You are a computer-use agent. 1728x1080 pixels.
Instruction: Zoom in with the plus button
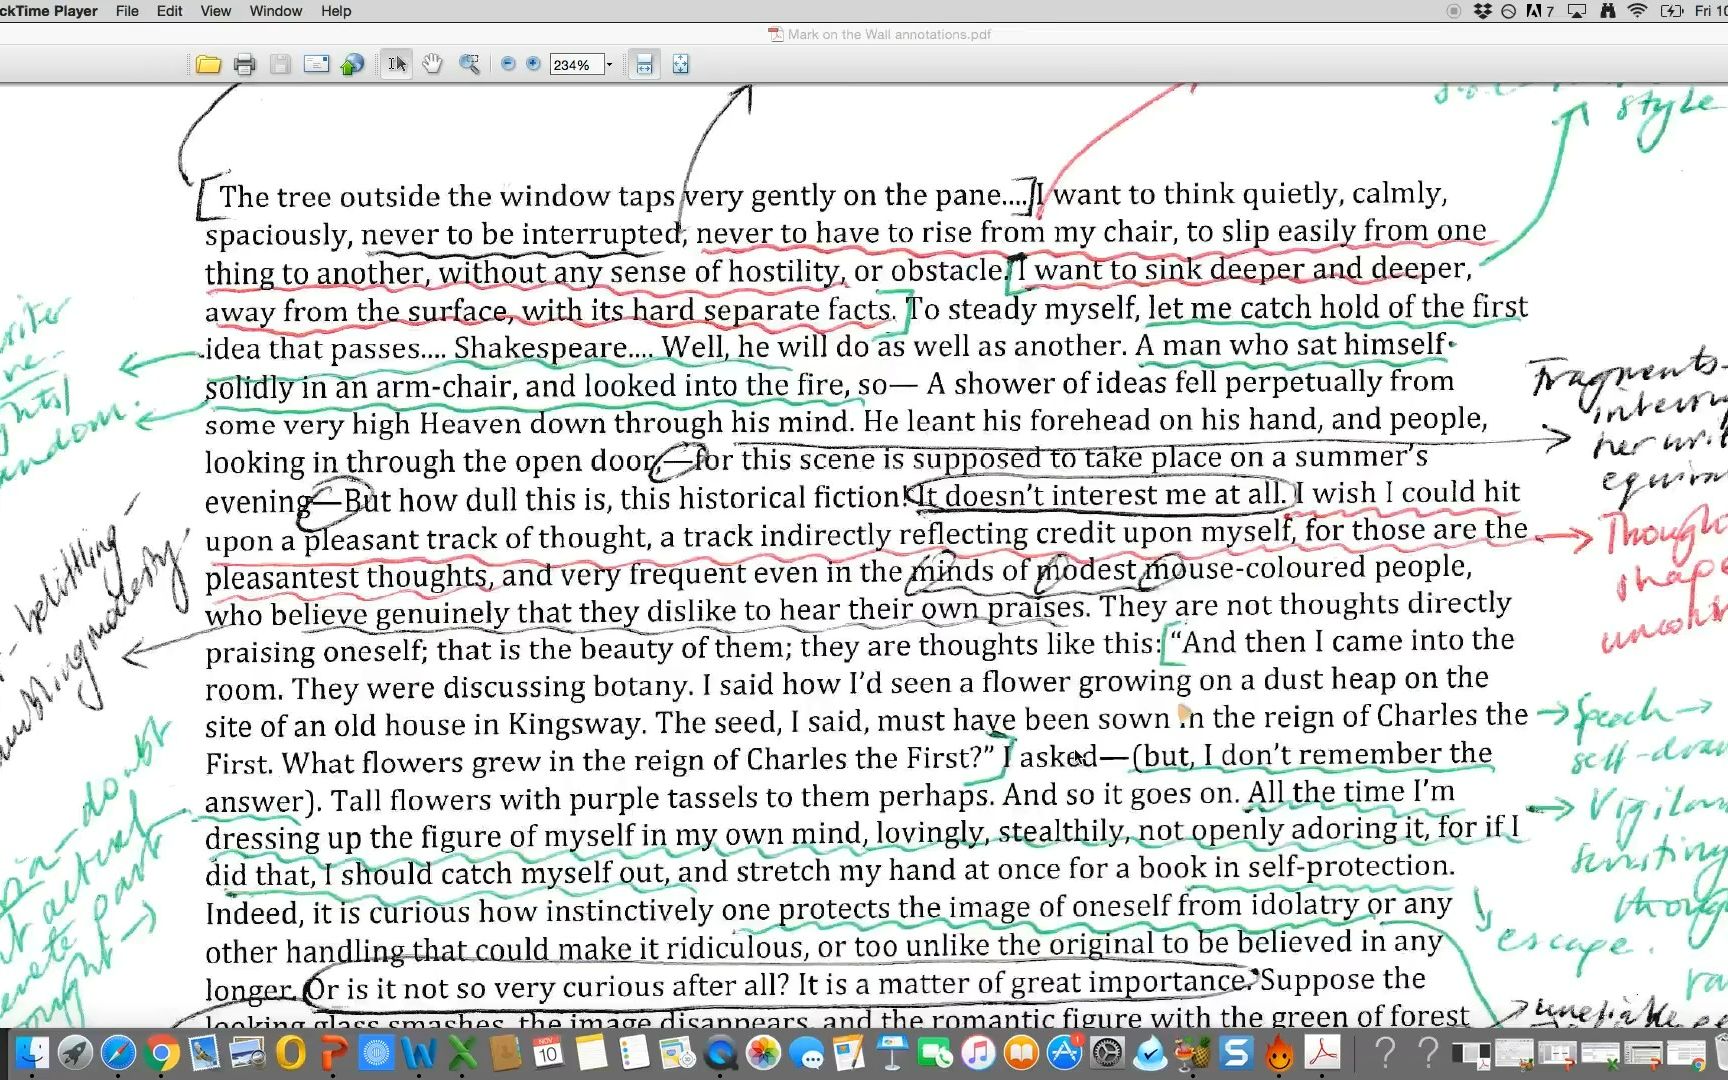click(x=533, y=64)
